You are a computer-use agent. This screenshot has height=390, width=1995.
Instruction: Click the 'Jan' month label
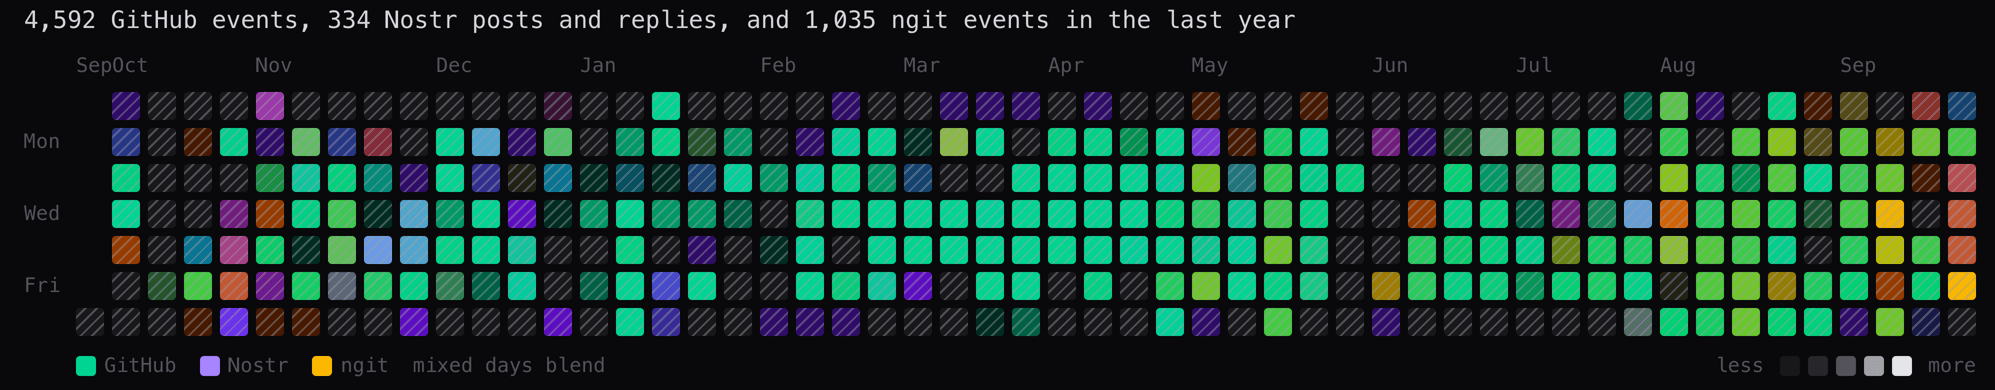pos(598,66)
